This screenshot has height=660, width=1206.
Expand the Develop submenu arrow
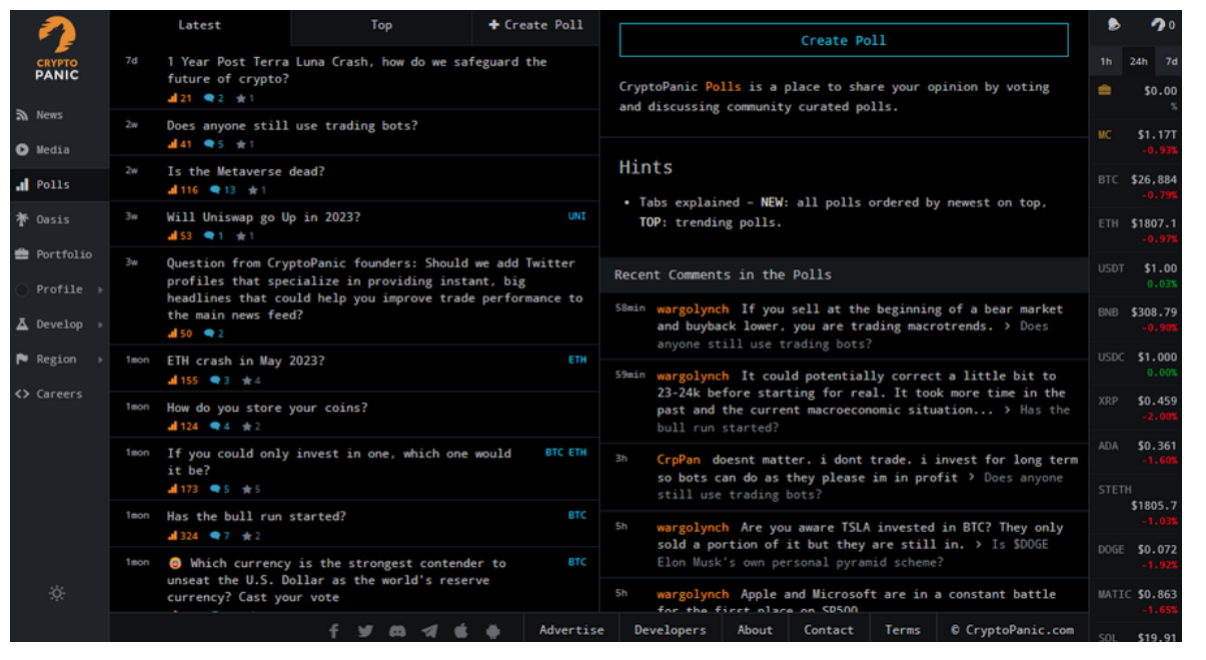pos(100,324)
